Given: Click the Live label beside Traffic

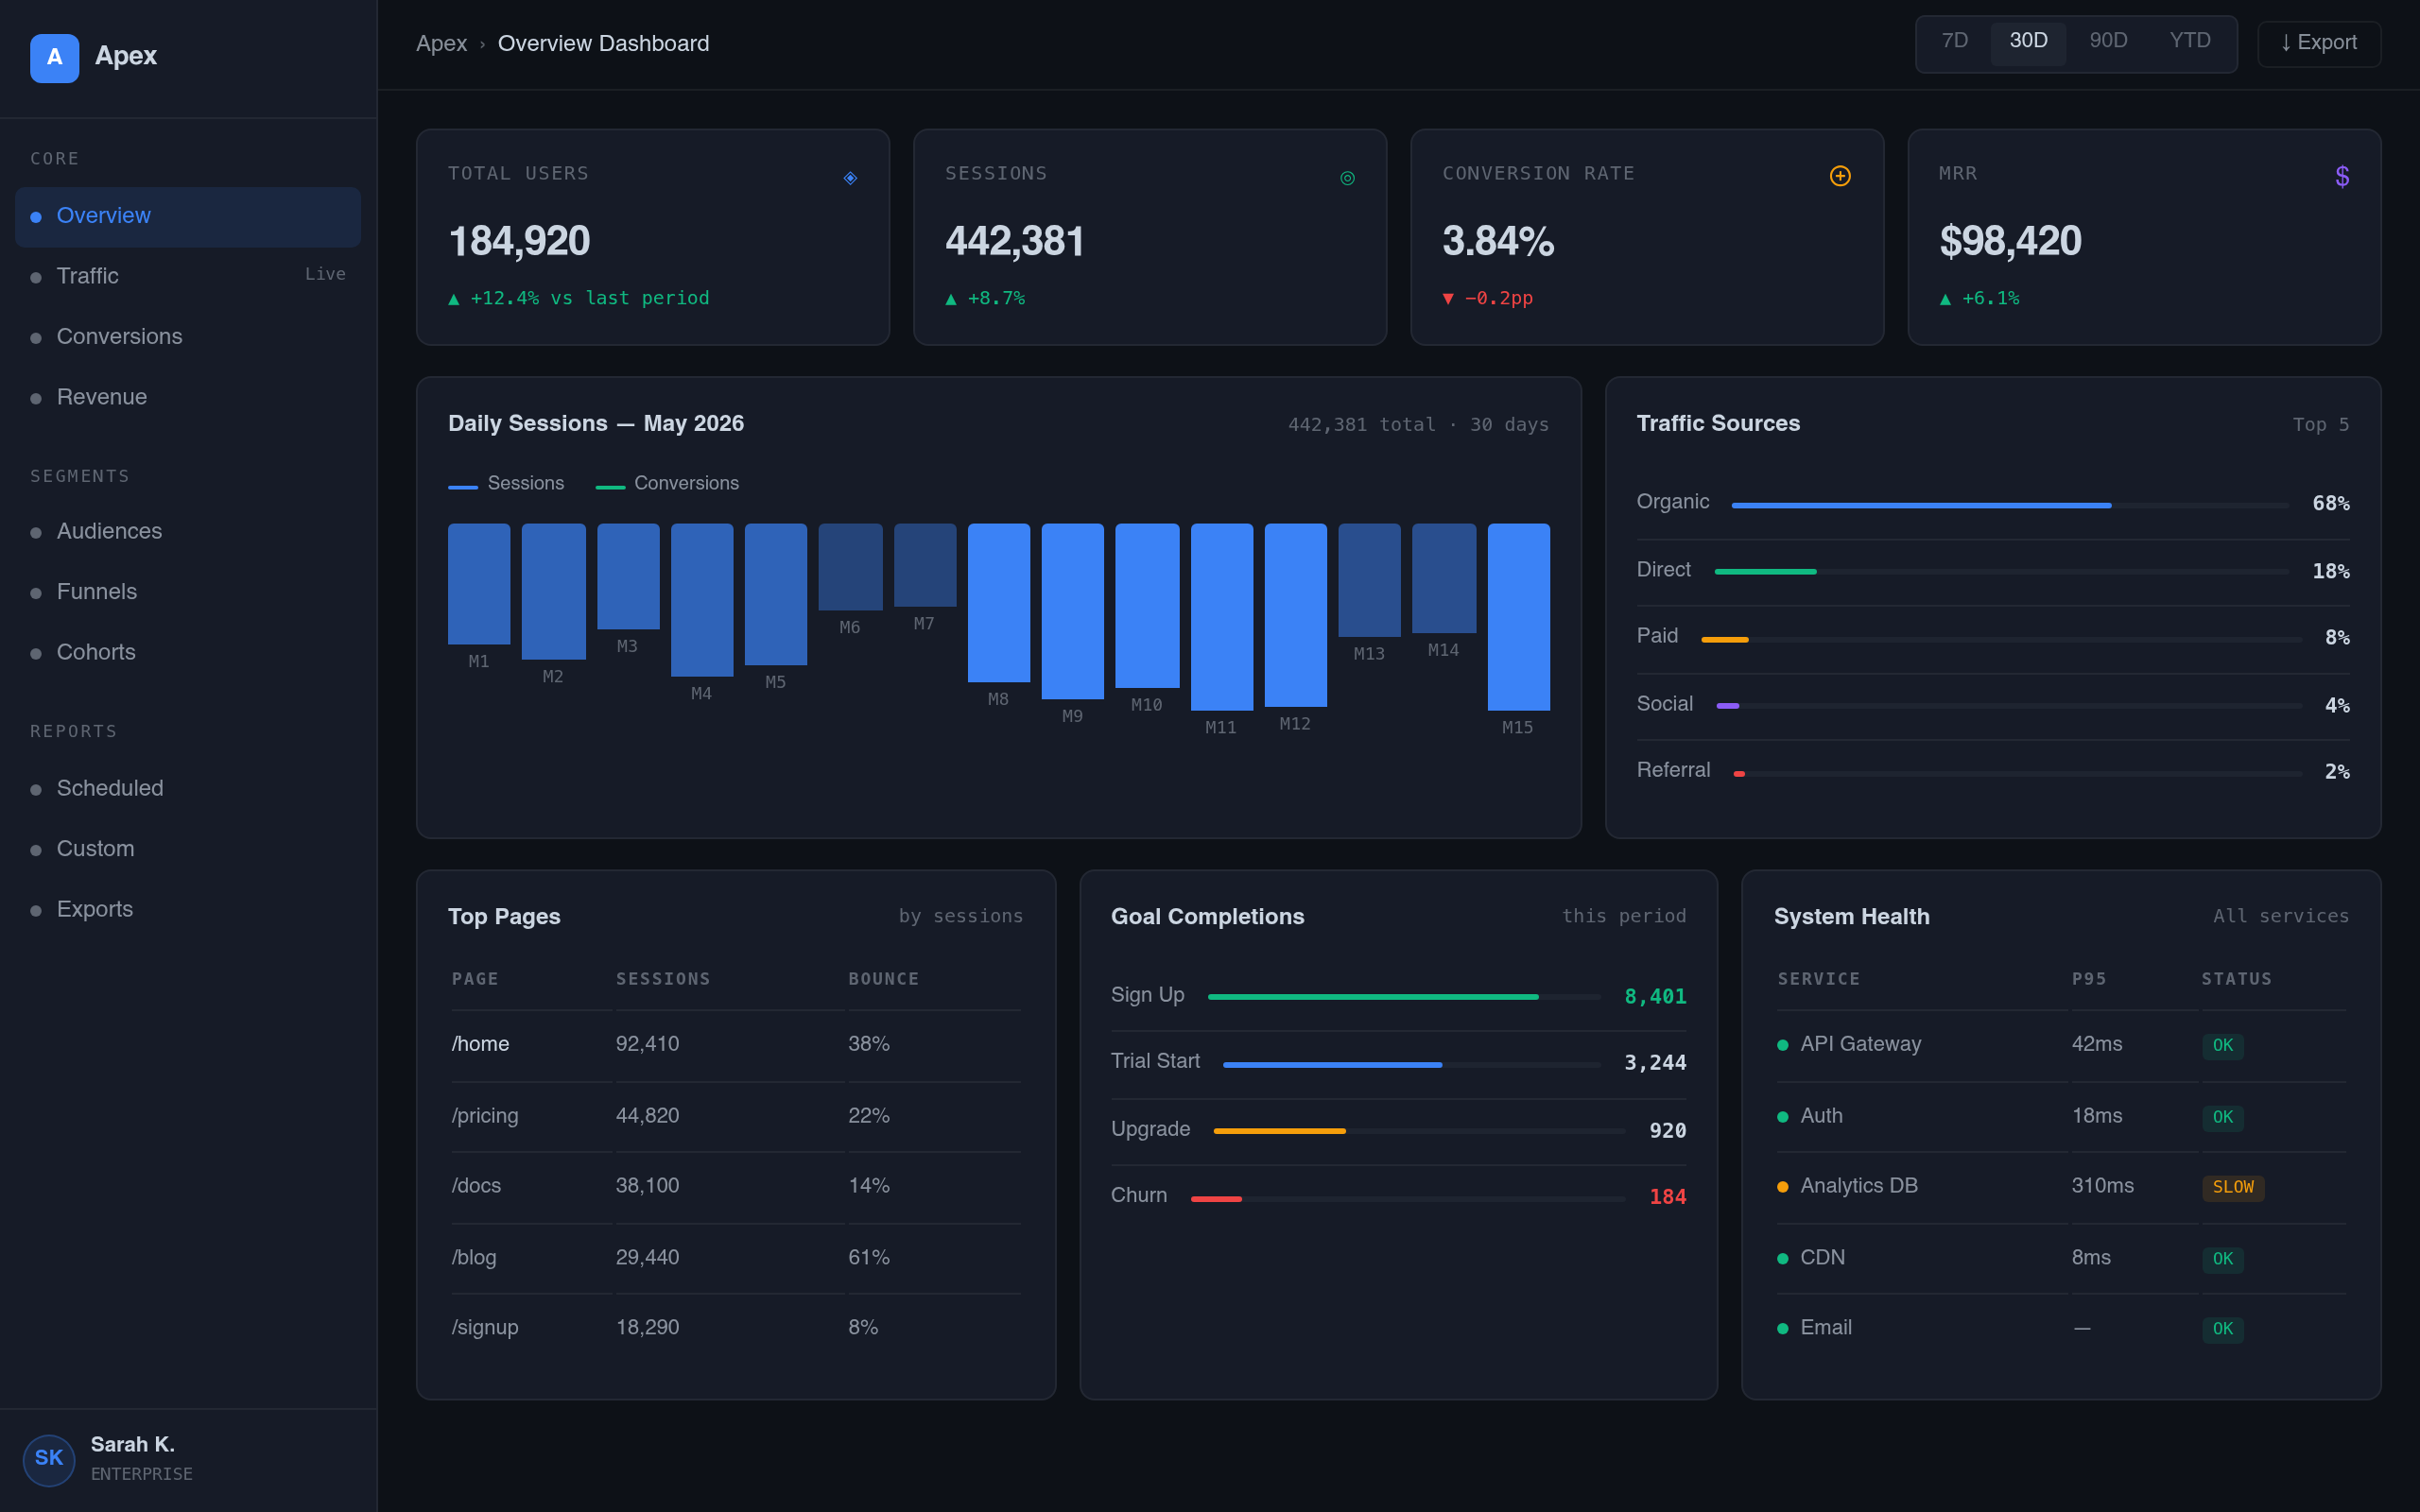Looking at the screenshot, I should (x=325, y=274).
